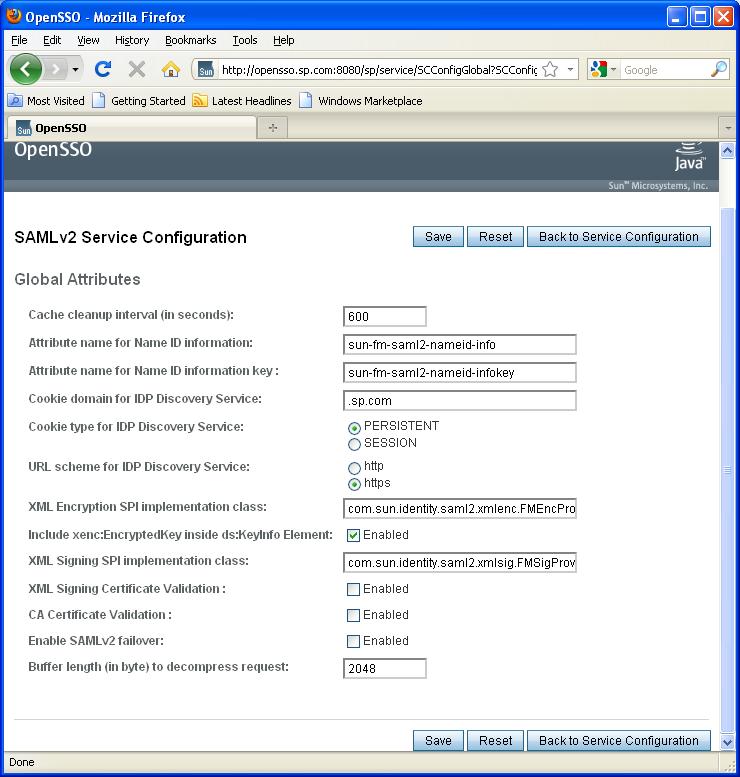Screen dimensions: 740x777
Task: Open the Getting Started bookmark
Action: point(139,101)
